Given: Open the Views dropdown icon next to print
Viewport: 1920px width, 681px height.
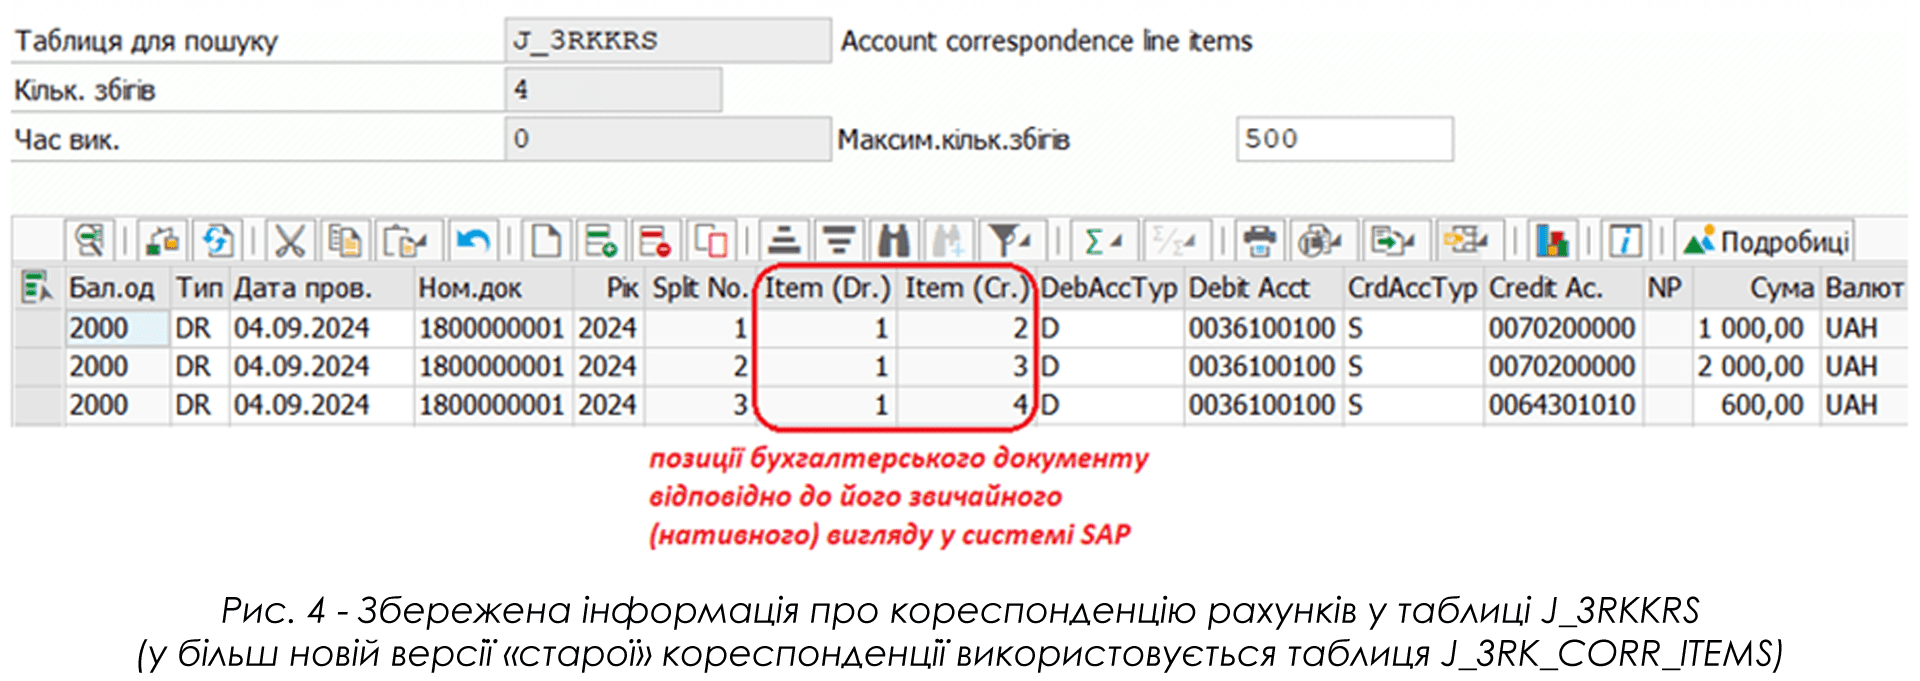Looking at the screenshot, I should [1322, 241].
